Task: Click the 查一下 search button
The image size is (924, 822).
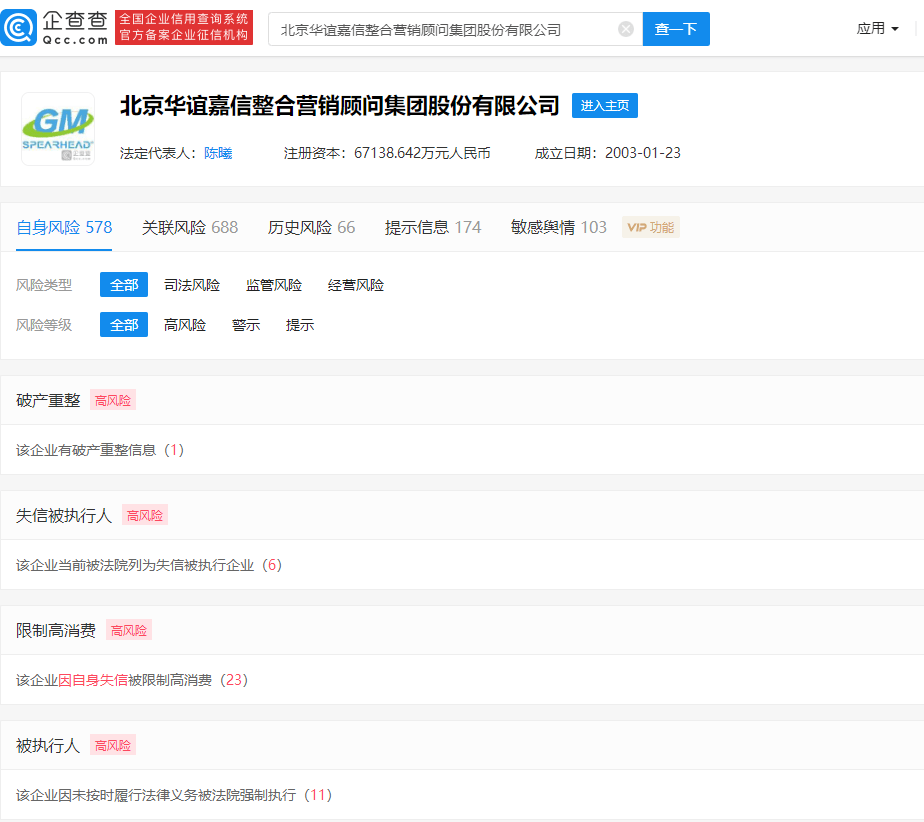Action: click(676, 29)
